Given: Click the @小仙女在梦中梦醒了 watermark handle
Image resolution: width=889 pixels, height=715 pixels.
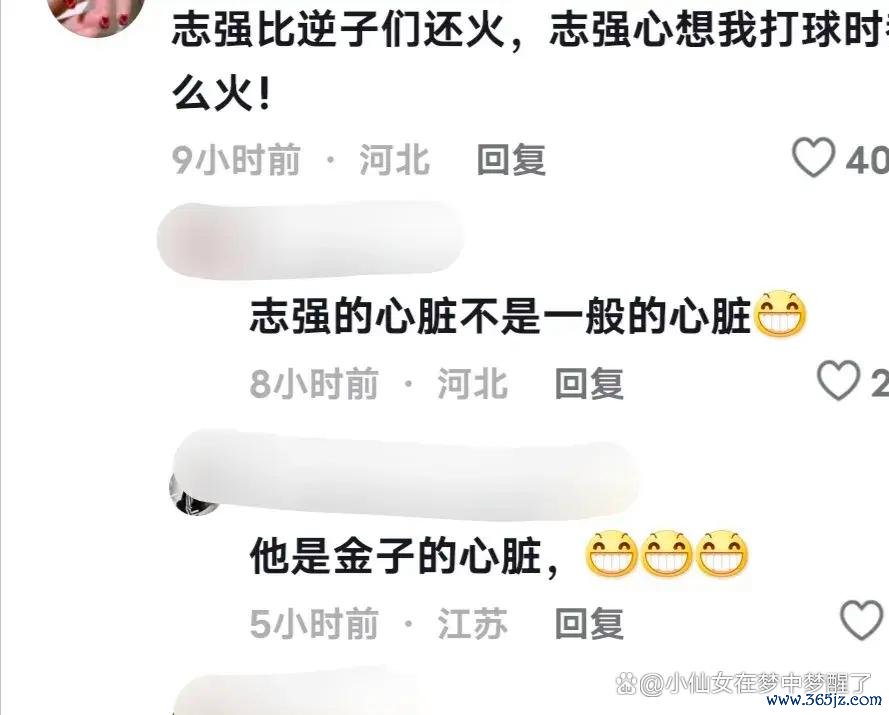Looking at the screenshot, I should [756, 683].
